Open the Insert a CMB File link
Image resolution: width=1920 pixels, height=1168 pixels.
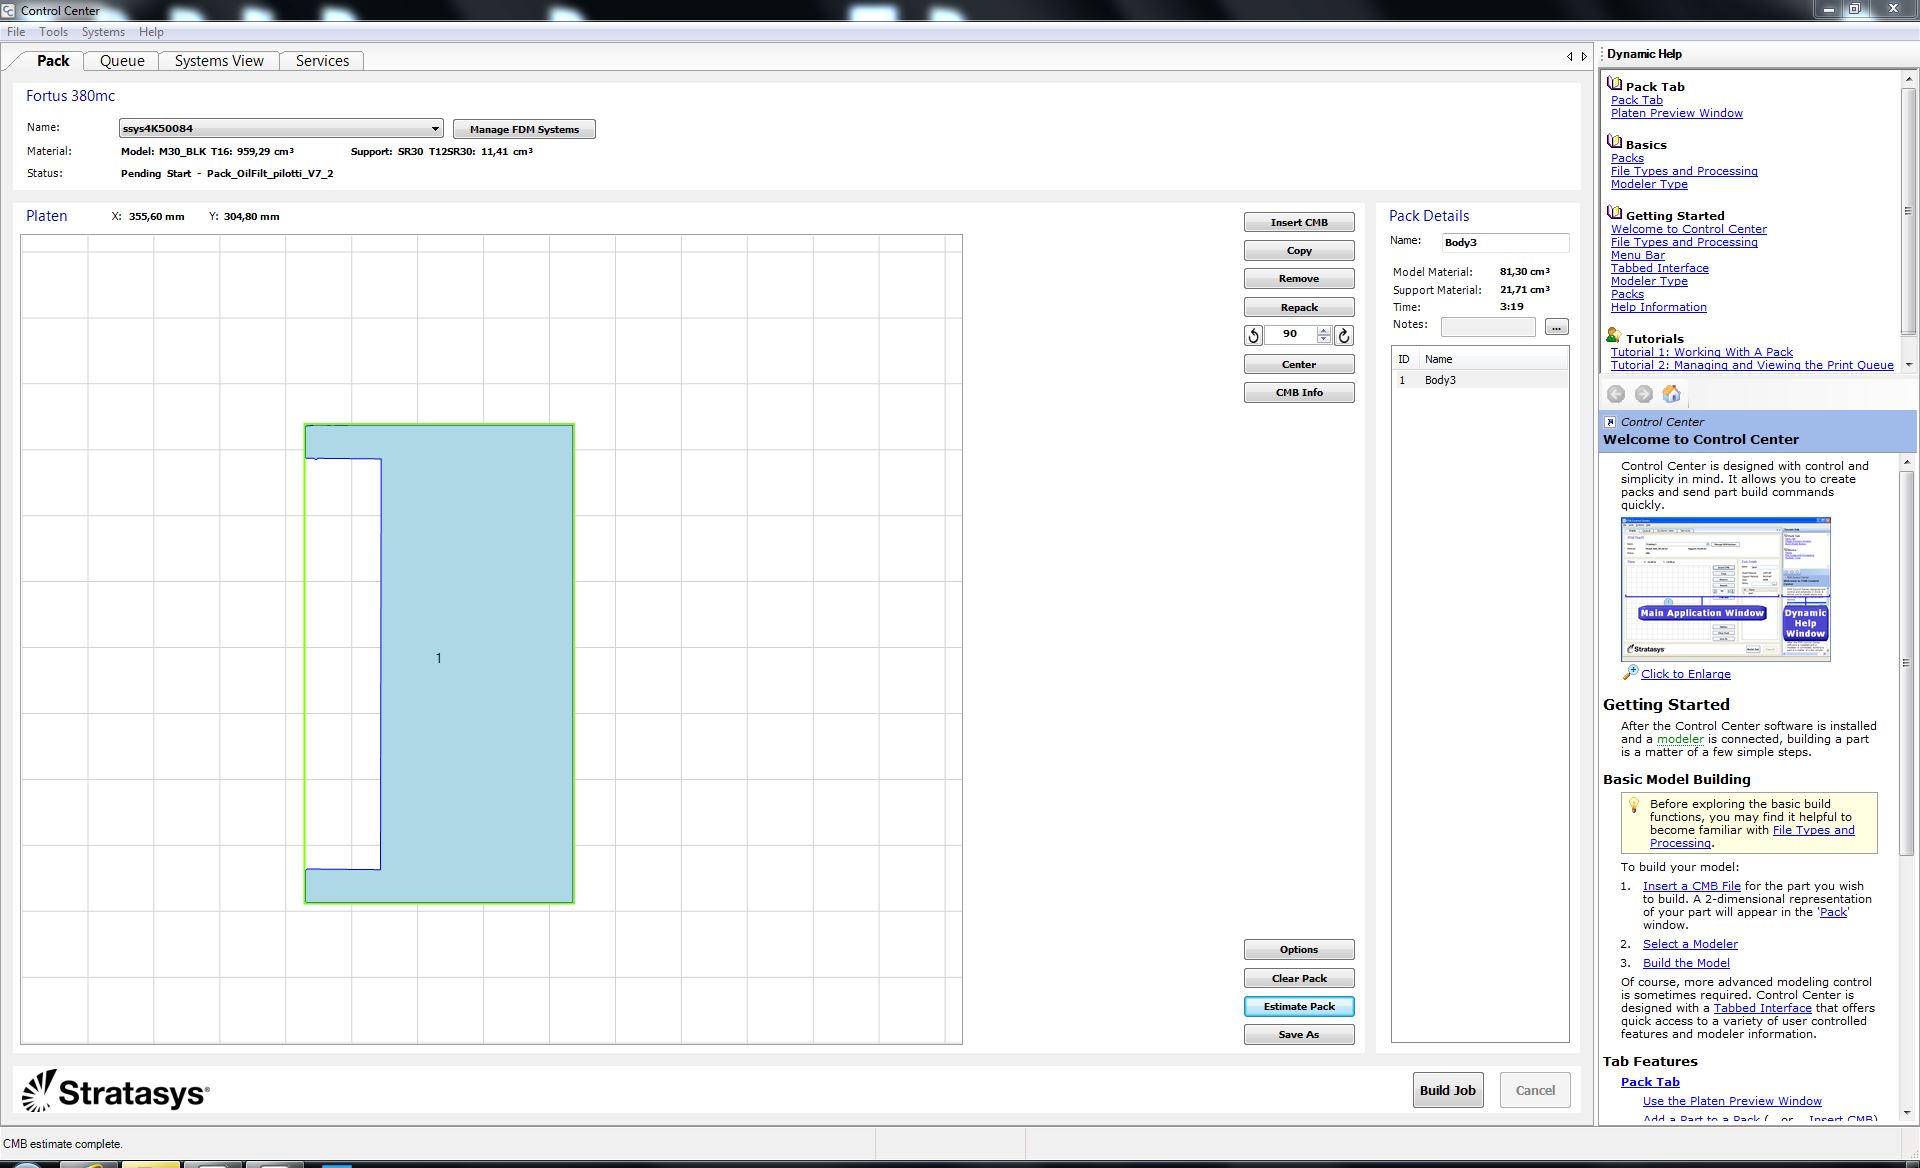[x=1691, y=886]
